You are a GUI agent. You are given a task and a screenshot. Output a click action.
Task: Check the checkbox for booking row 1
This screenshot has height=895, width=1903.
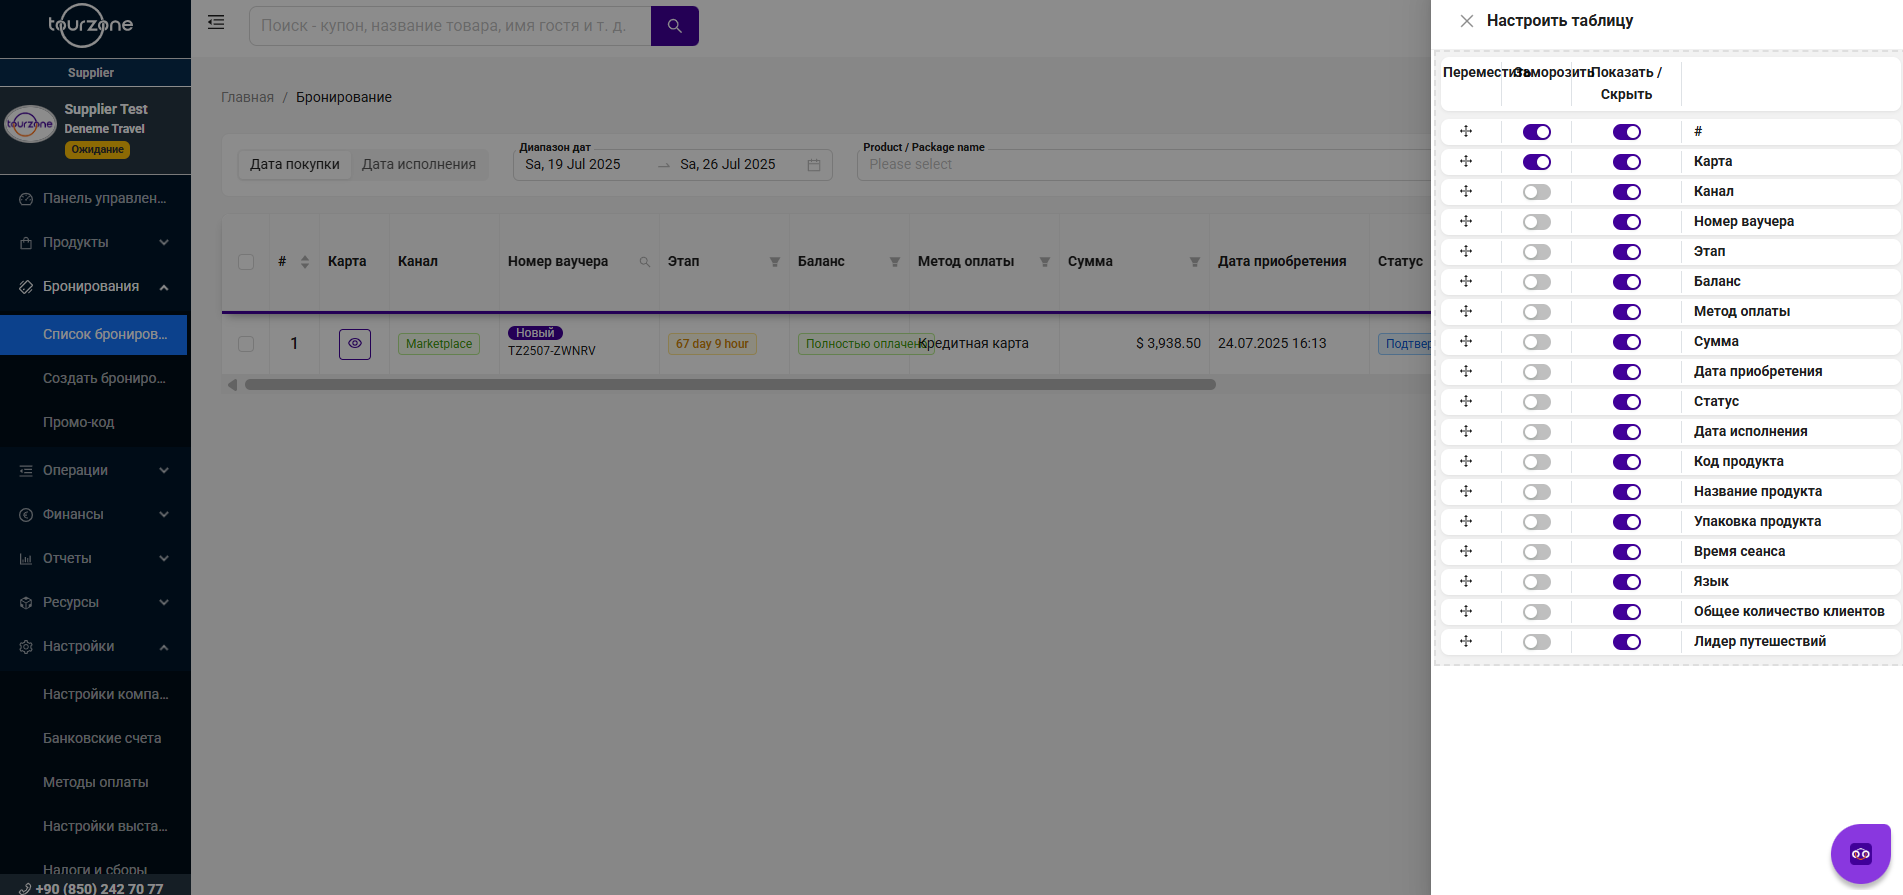pos(246,344)
